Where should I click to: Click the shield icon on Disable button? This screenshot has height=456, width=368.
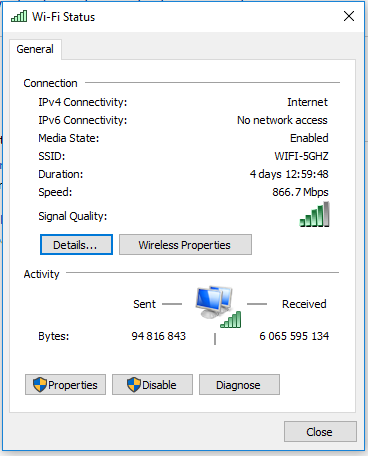click(134, 385)
